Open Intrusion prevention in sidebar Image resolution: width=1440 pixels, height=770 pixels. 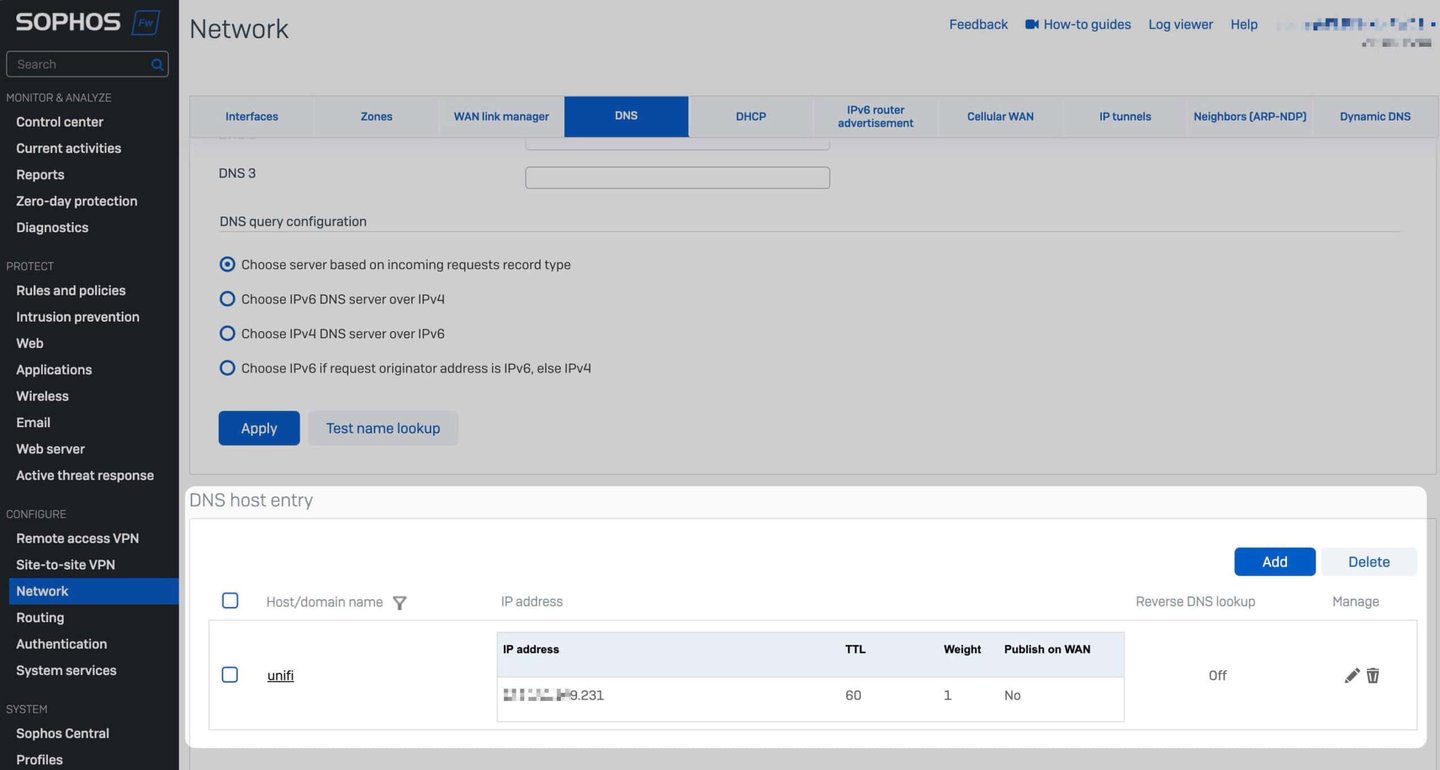[78, 317]
